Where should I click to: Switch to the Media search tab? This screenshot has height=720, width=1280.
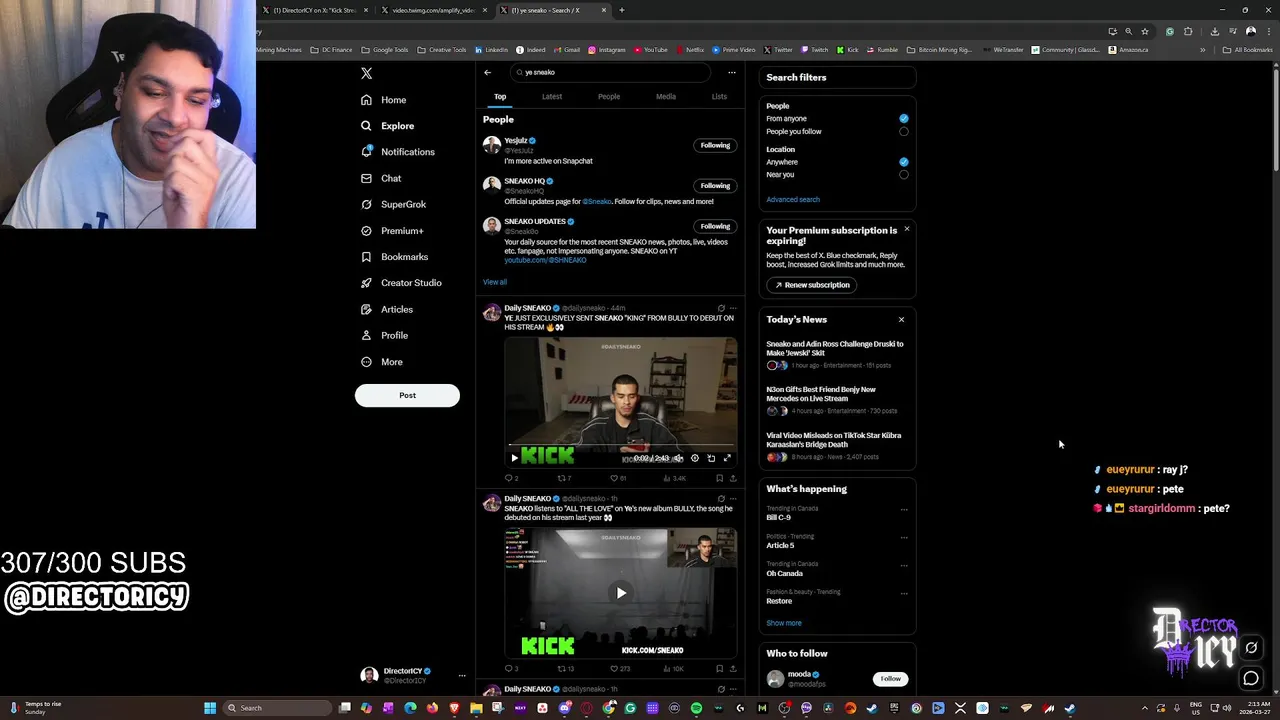[x=666, y=97]
